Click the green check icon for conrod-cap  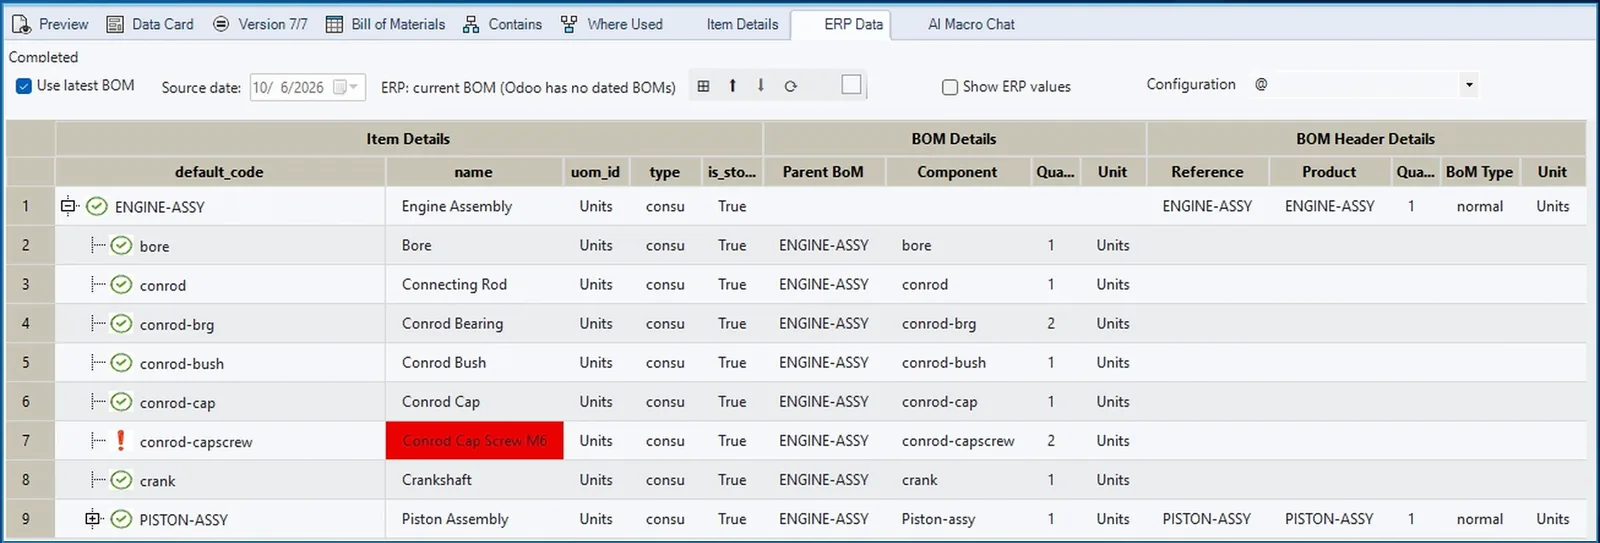pos(121,402)
